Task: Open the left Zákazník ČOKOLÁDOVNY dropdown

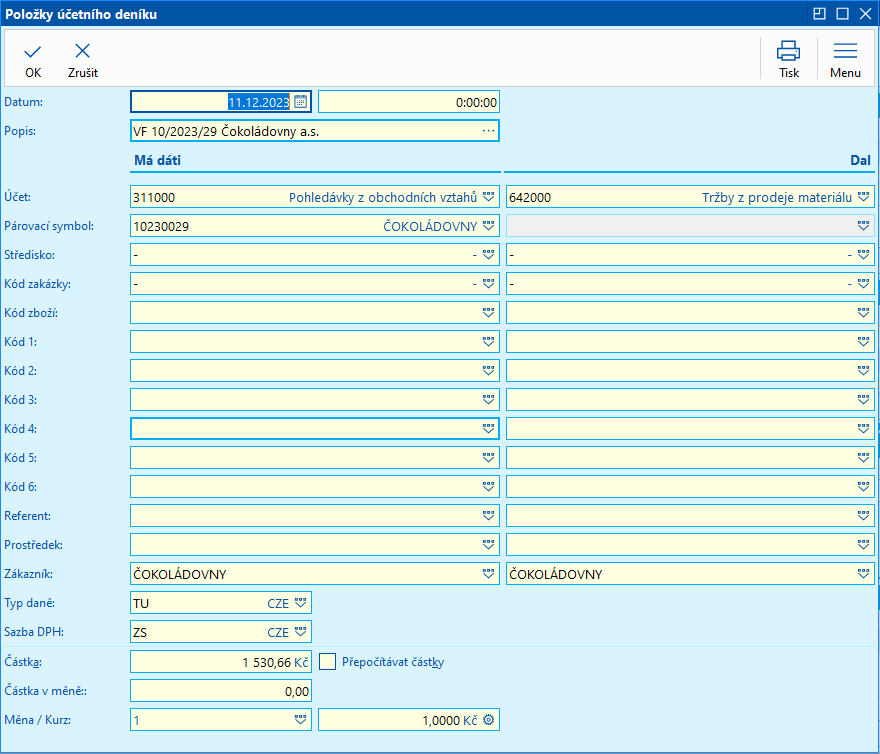Action: click(488, 574)
